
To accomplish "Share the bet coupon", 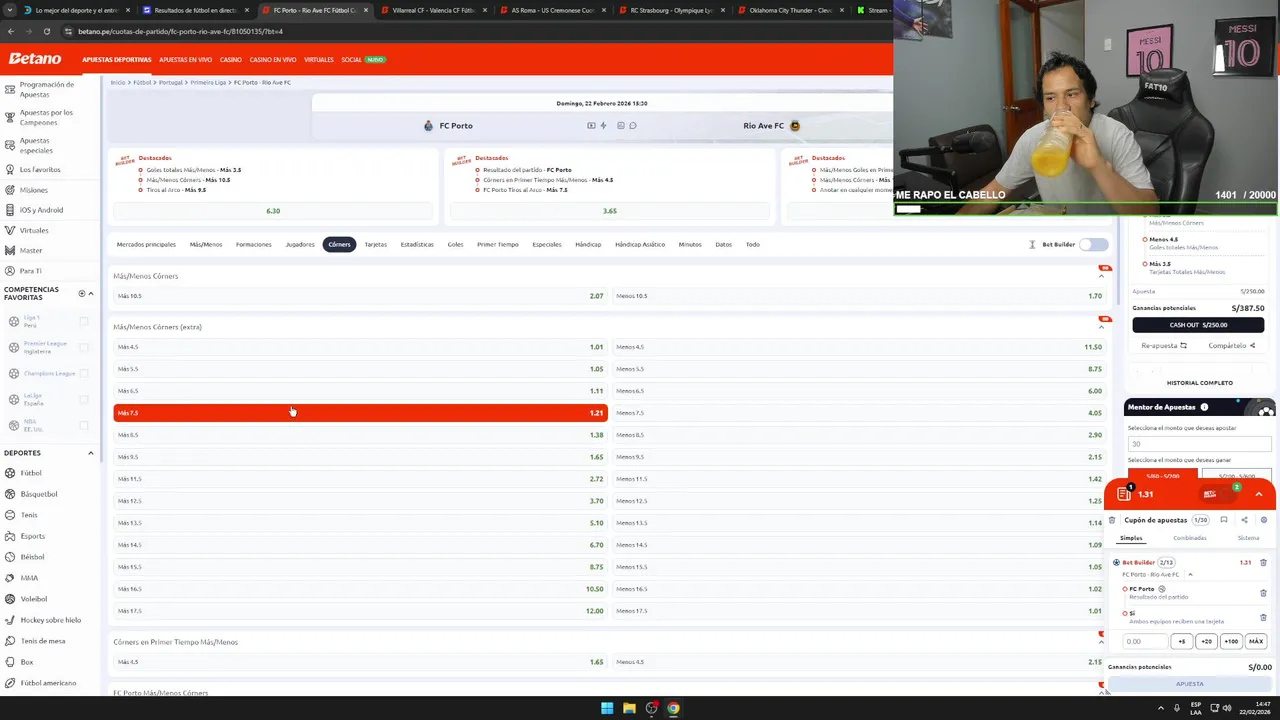I will pyautogui.click(x=1244, y=520).
